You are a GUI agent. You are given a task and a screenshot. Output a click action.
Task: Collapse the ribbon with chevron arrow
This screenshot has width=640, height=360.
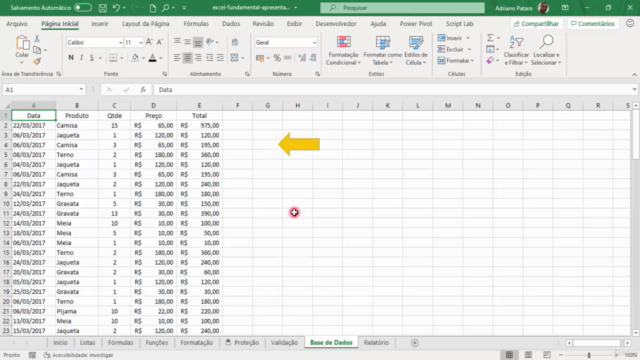coord(634,75)
